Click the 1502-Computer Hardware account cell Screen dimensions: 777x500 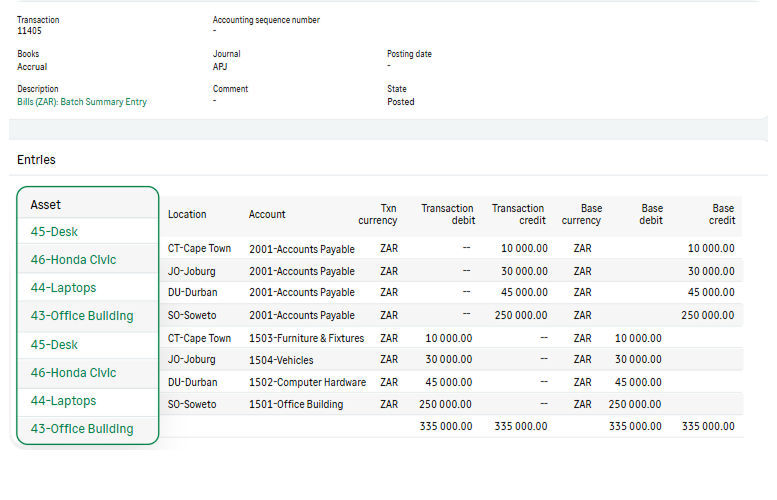[307, 383]
